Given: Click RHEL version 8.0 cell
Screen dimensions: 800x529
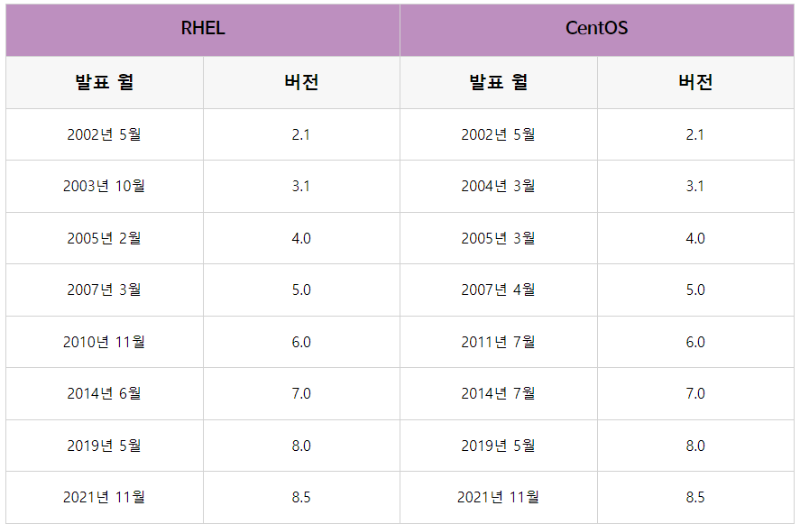Looking at the screenshot, I should tap(302, 446).
